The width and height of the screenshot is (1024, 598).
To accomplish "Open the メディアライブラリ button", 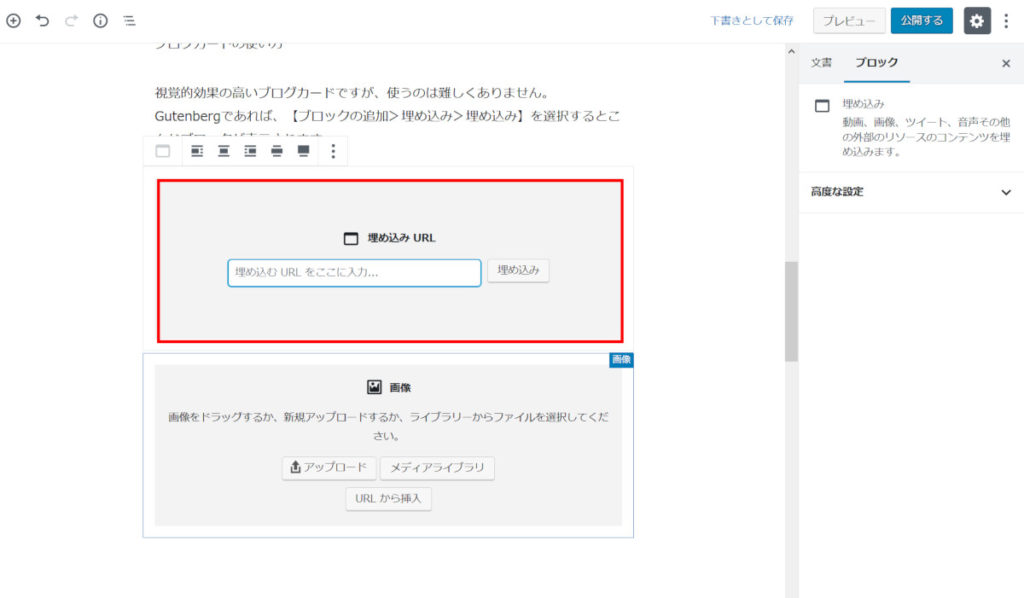I will point(437,467).
